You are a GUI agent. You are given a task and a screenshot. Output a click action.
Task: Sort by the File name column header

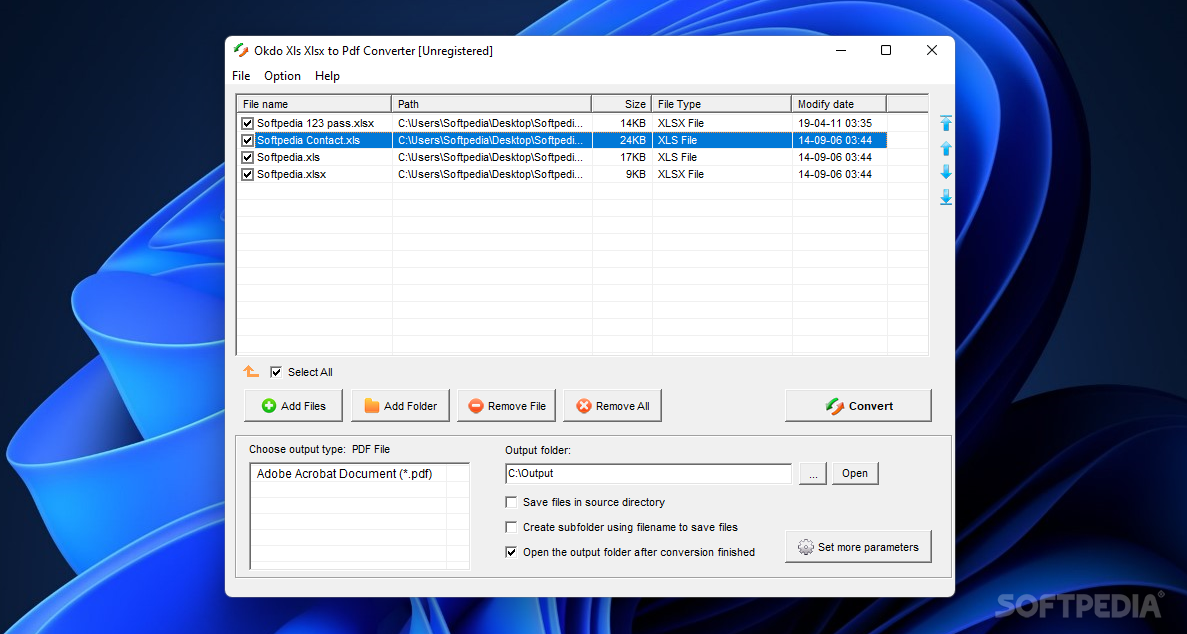[314, 104]
